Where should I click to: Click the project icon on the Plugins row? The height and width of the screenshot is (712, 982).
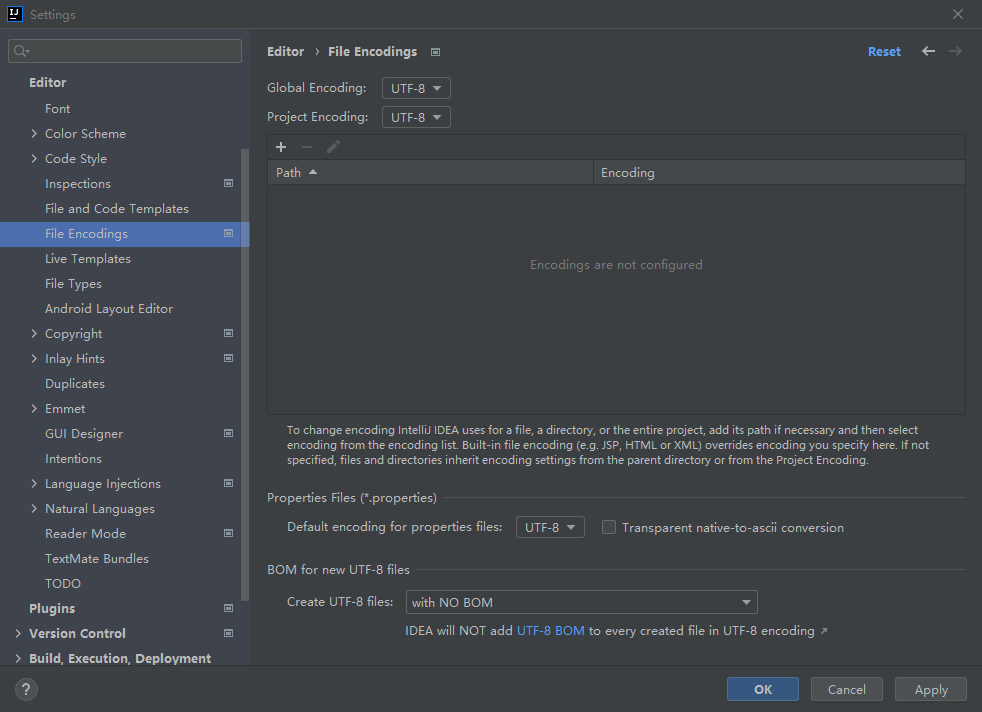click(x=229, y=608)
